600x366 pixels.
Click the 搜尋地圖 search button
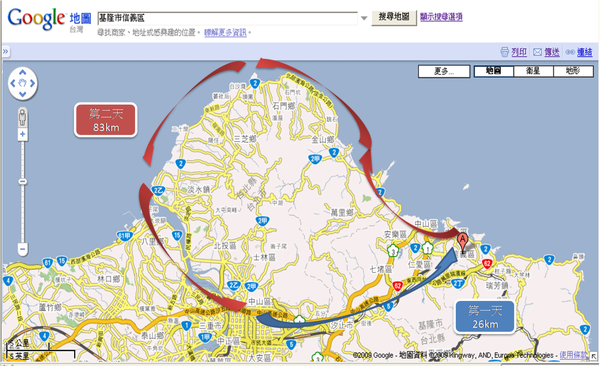[x=394, y=17]
